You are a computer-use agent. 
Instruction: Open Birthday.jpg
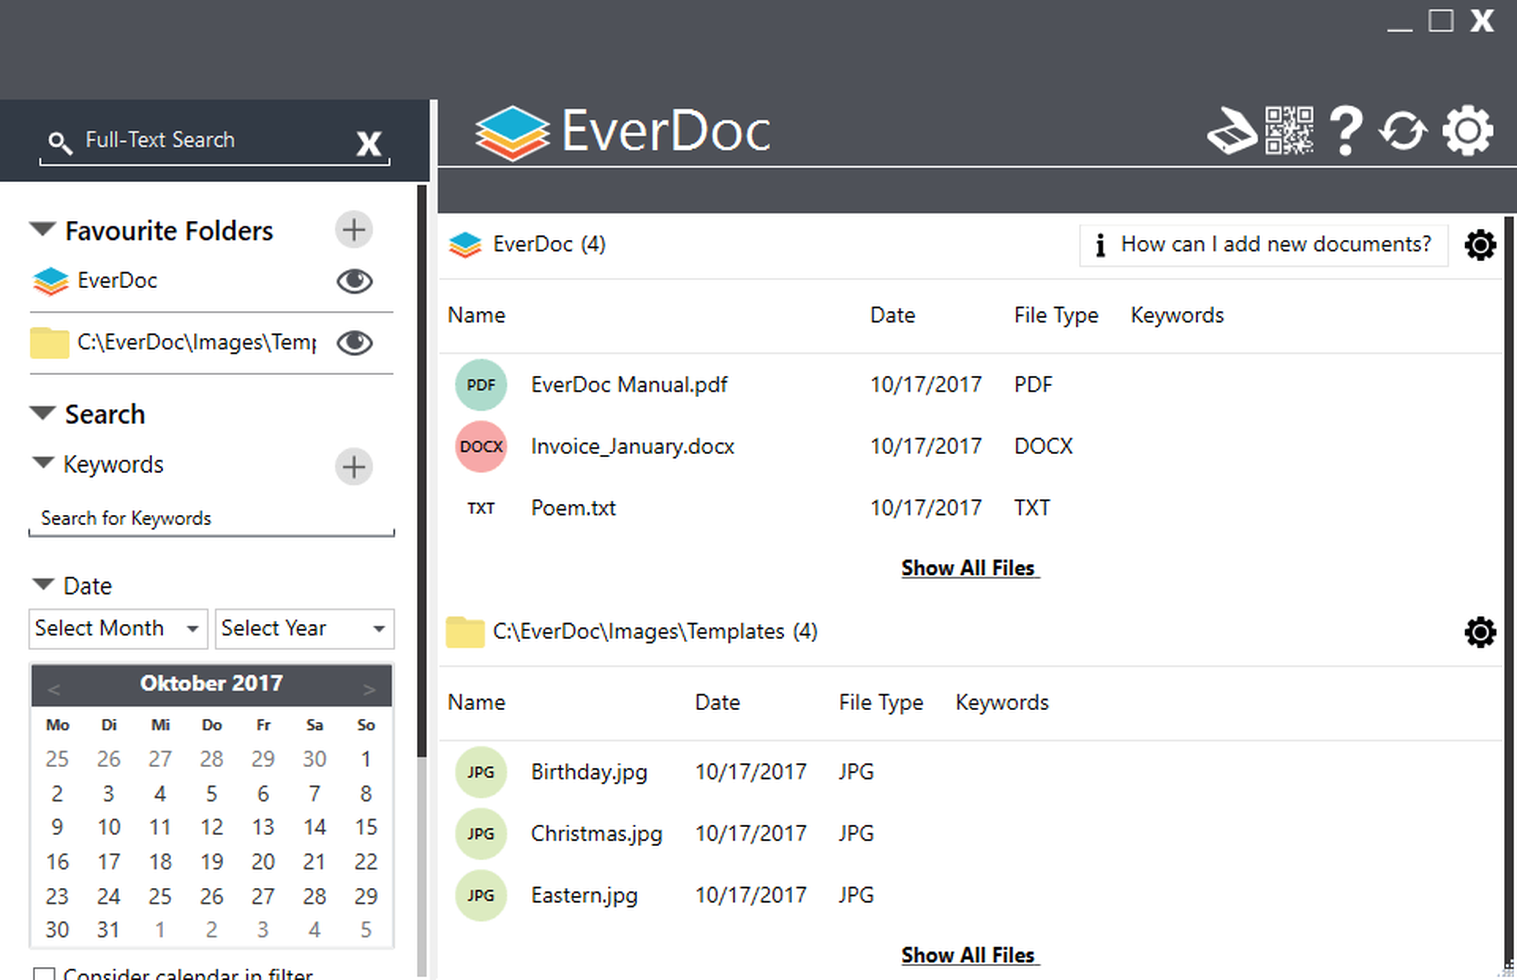click(x=589, y=773)
